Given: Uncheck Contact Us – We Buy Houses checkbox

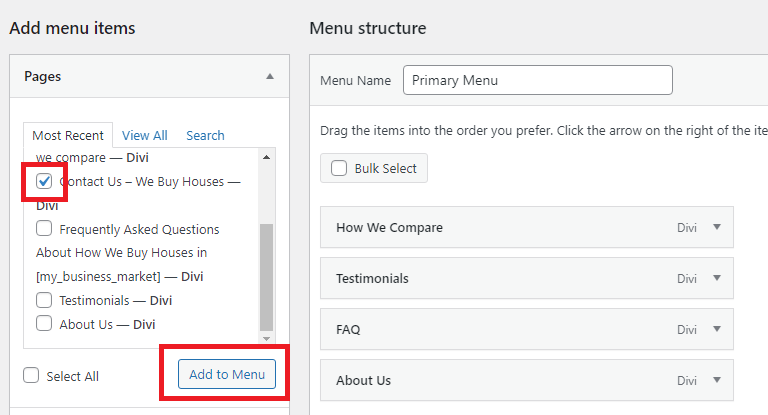Looking at the screenshot, I should pos(44,181).
